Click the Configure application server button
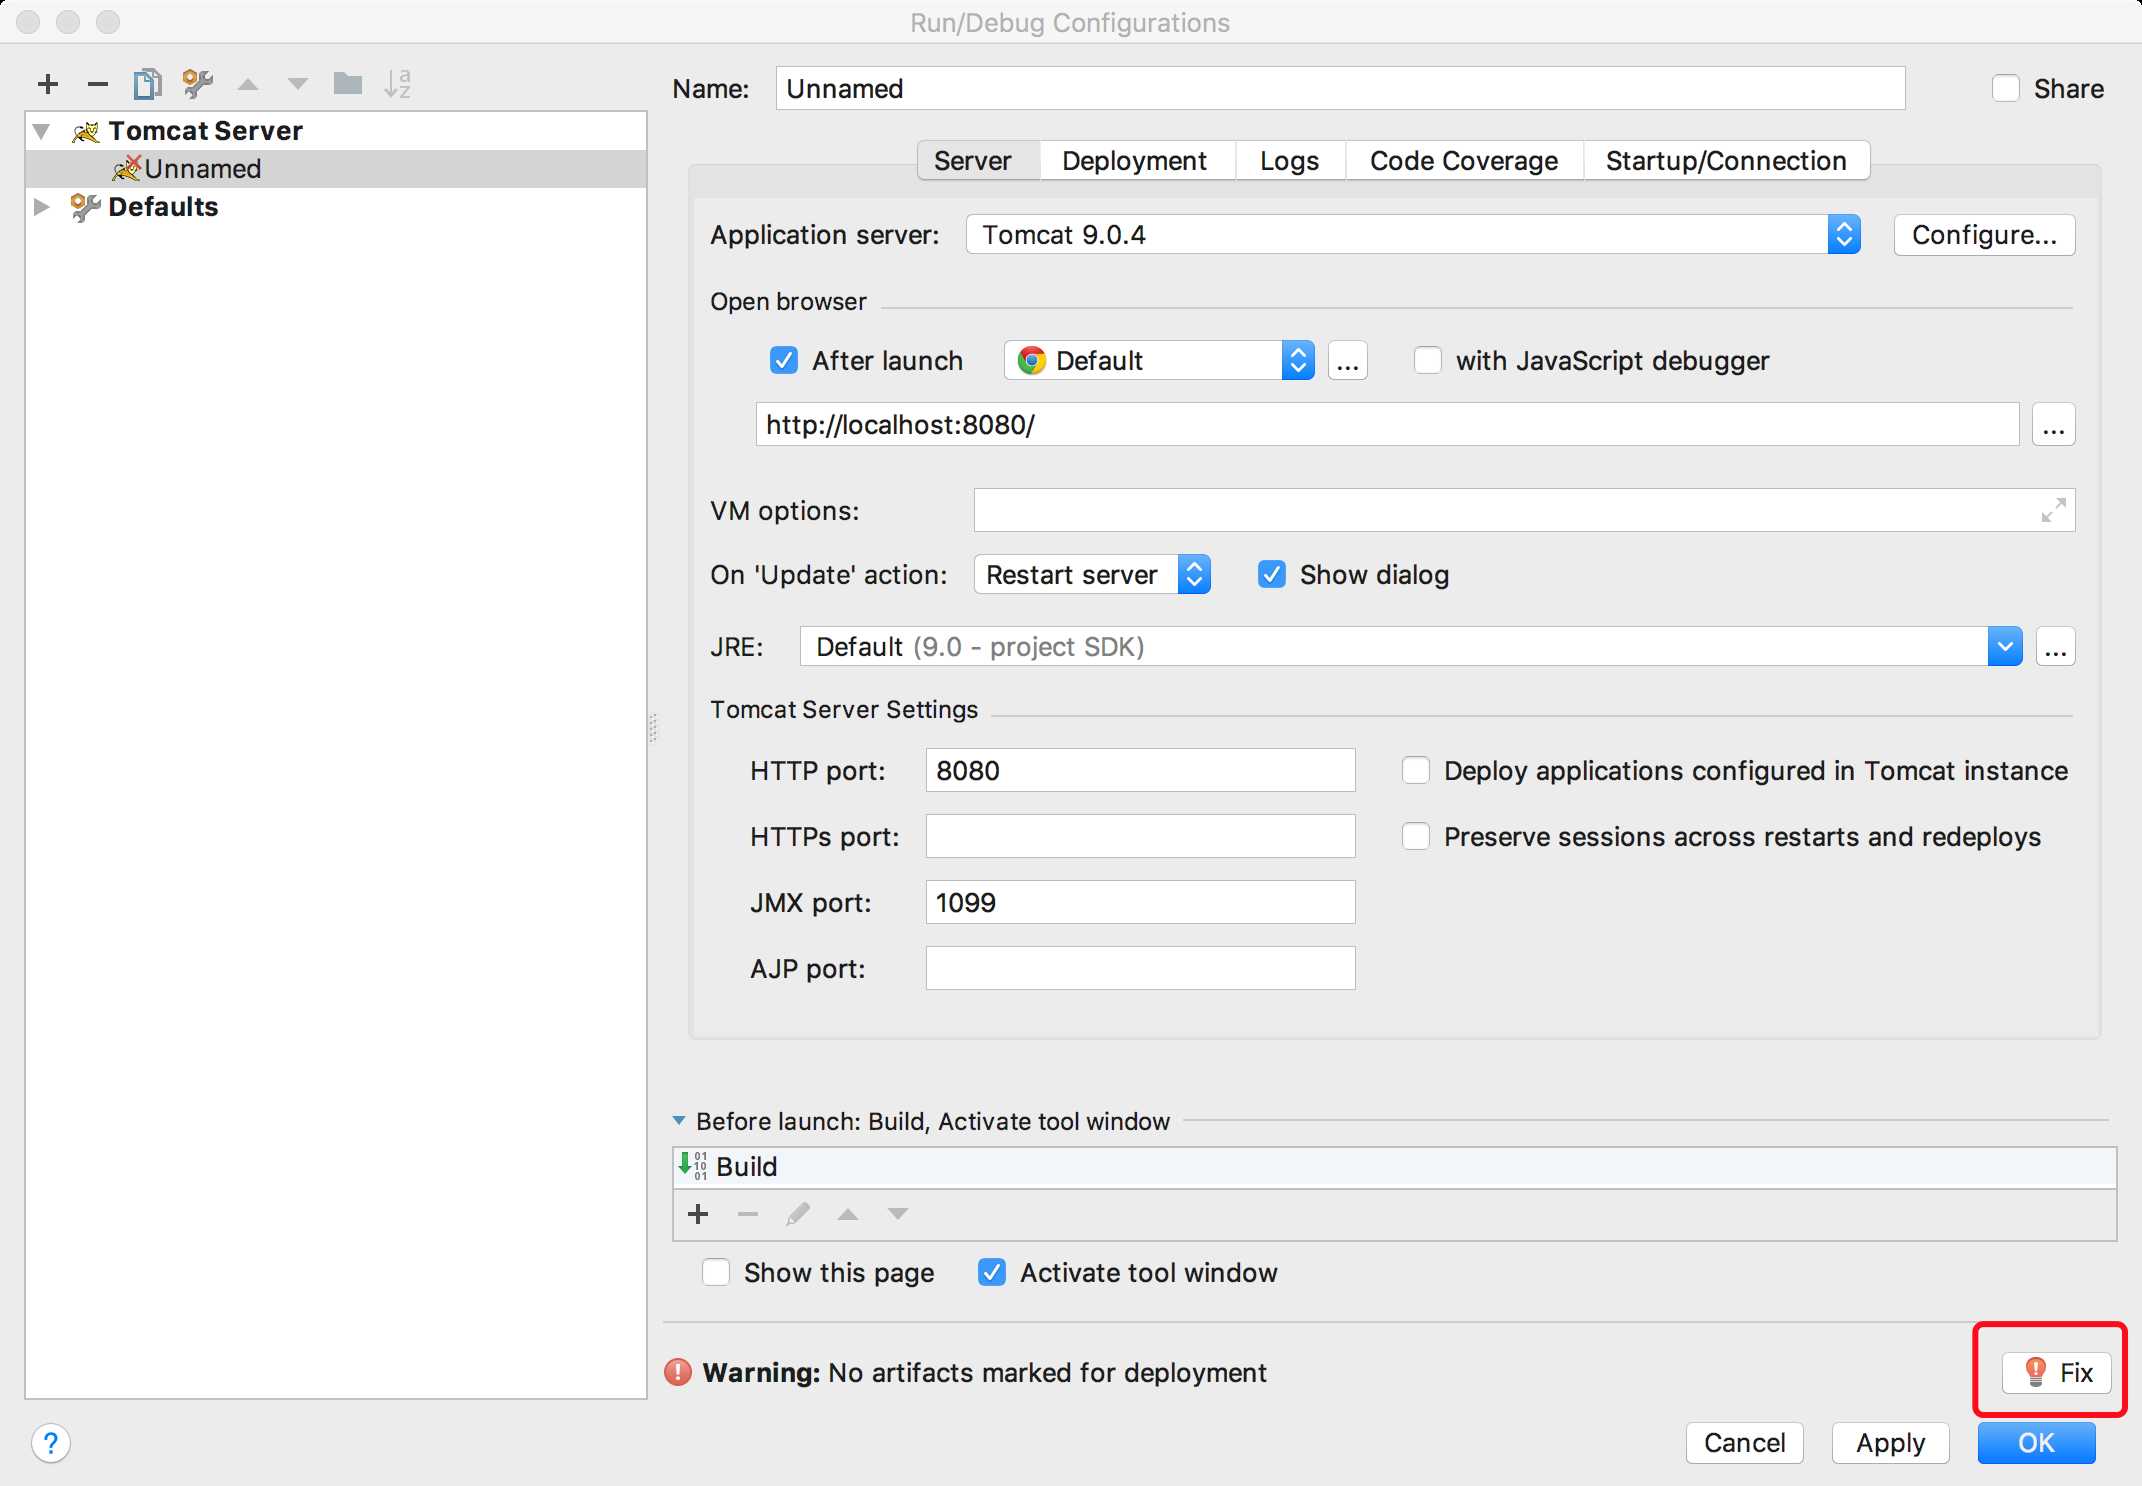 click(x=1984, y=236)
